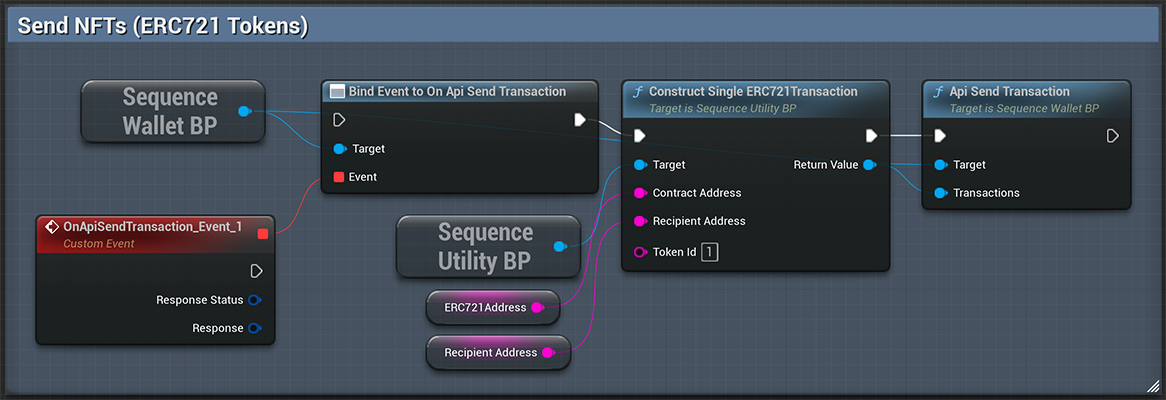This screenshot has width=1166, height=400.
Task: Click Bind Event node's execution output pin
Action: [x=580, y=120]
